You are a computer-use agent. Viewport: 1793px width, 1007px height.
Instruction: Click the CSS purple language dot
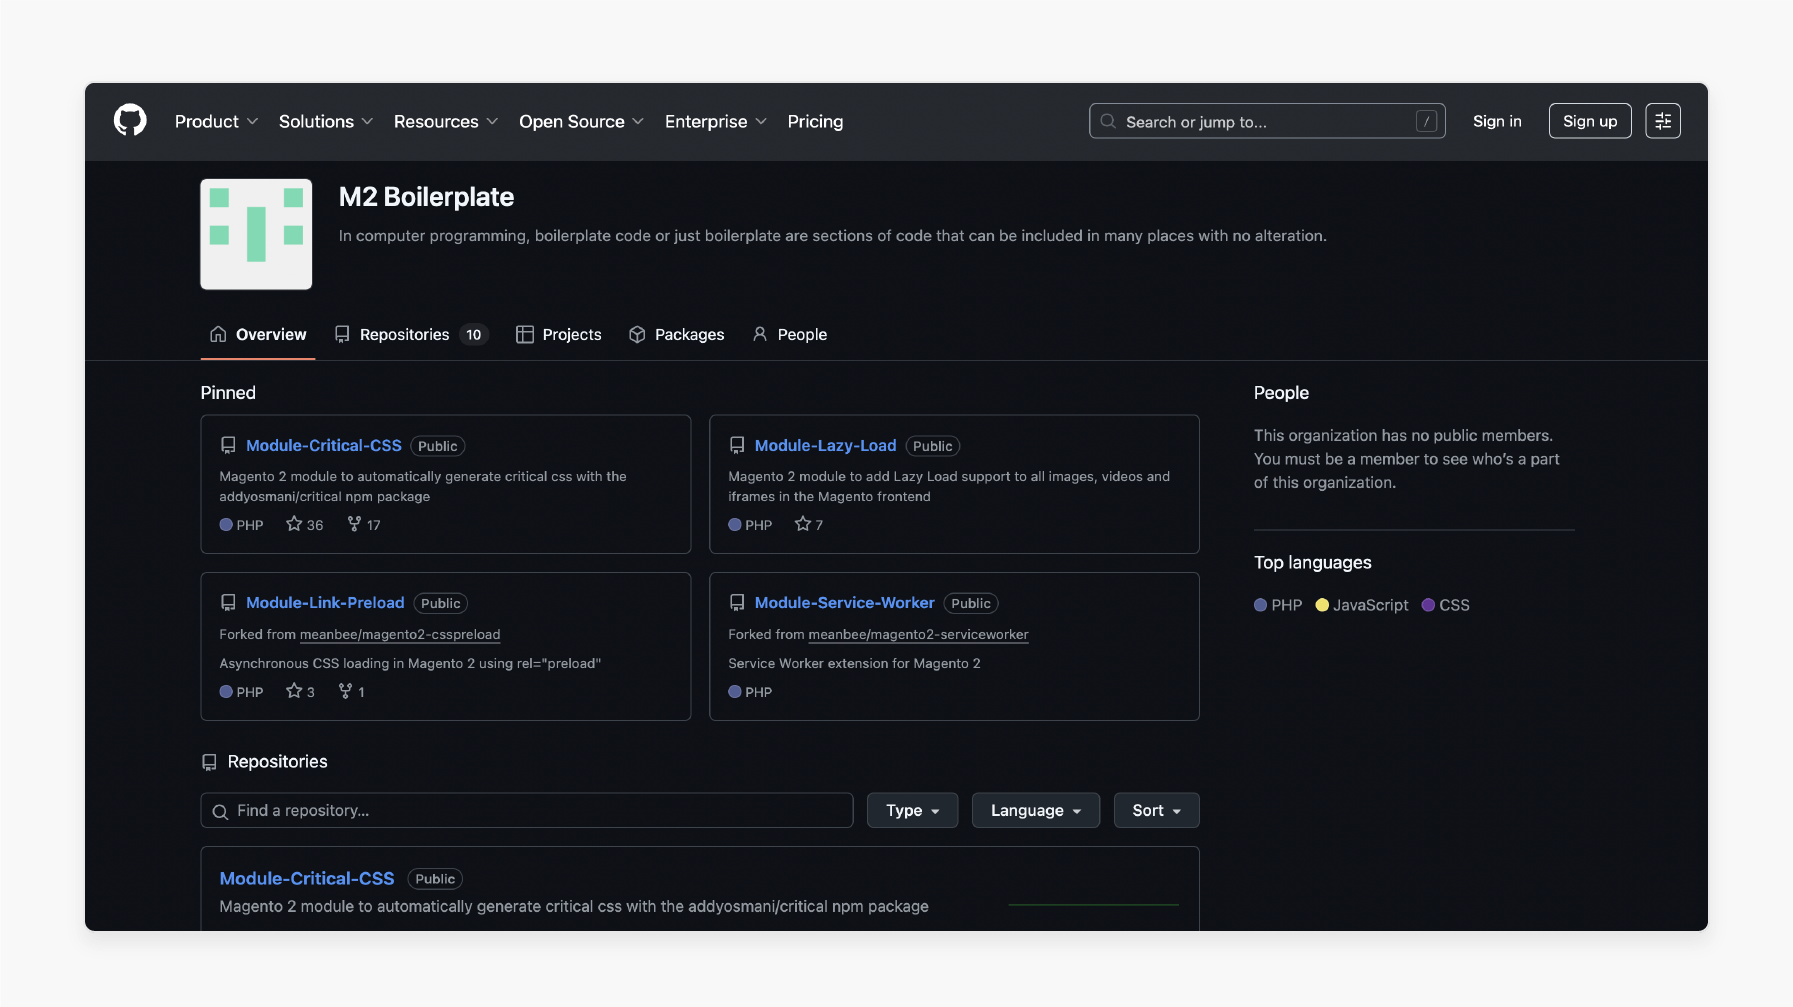1428,605
